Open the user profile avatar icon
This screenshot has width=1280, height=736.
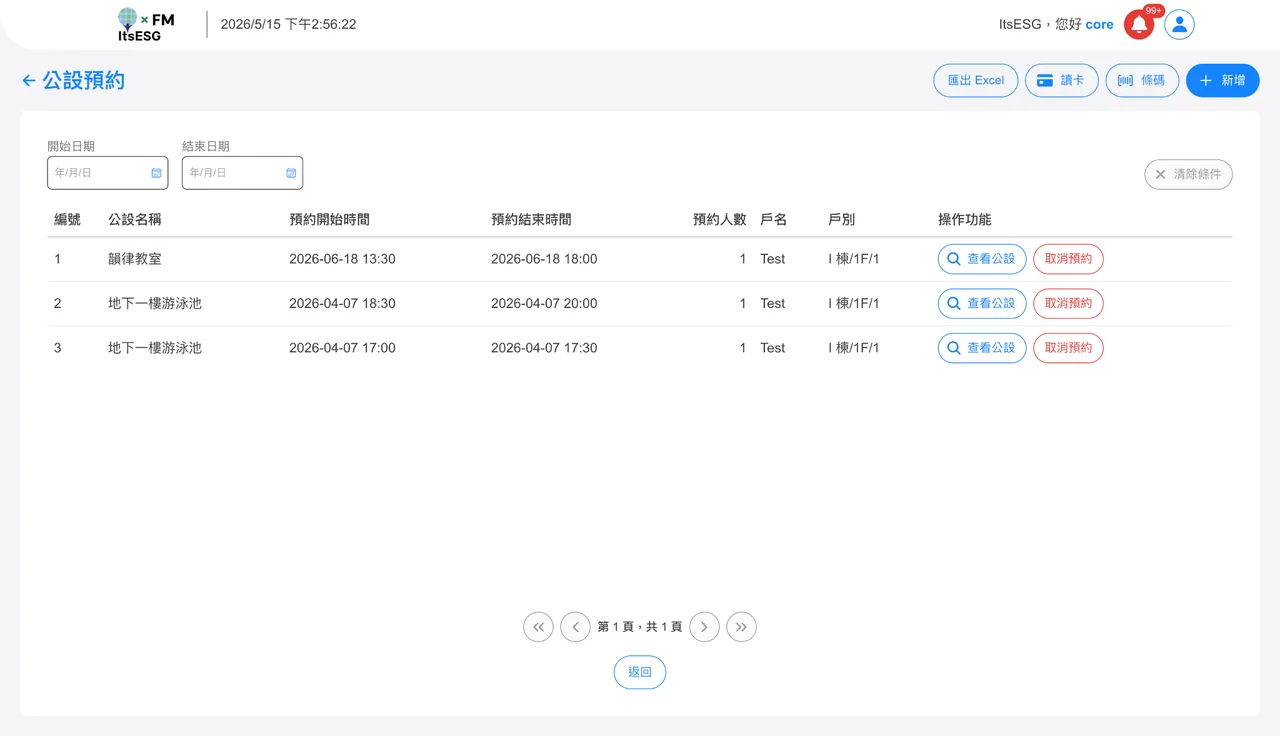[1180, 25]
